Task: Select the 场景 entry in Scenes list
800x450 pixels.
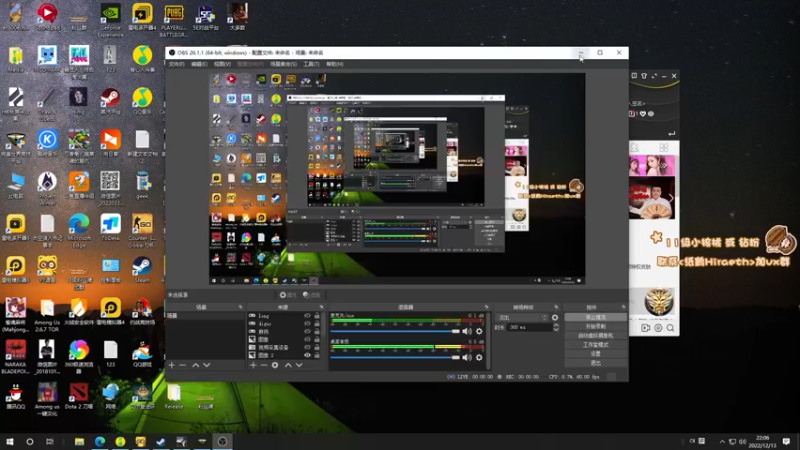Action: click(x=205, y=316)
